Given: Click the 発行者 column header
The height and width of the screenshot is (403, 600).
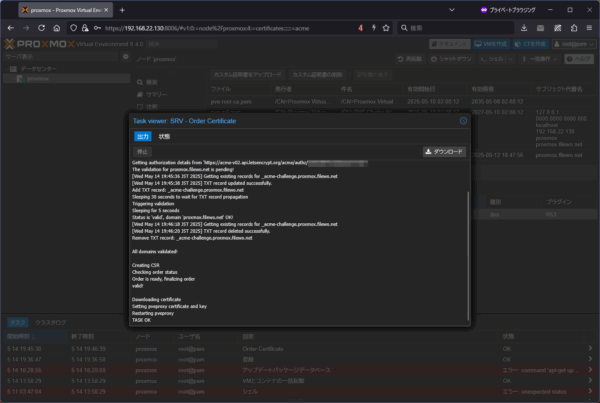Looking at the screenshot, I should coord(305,89).
